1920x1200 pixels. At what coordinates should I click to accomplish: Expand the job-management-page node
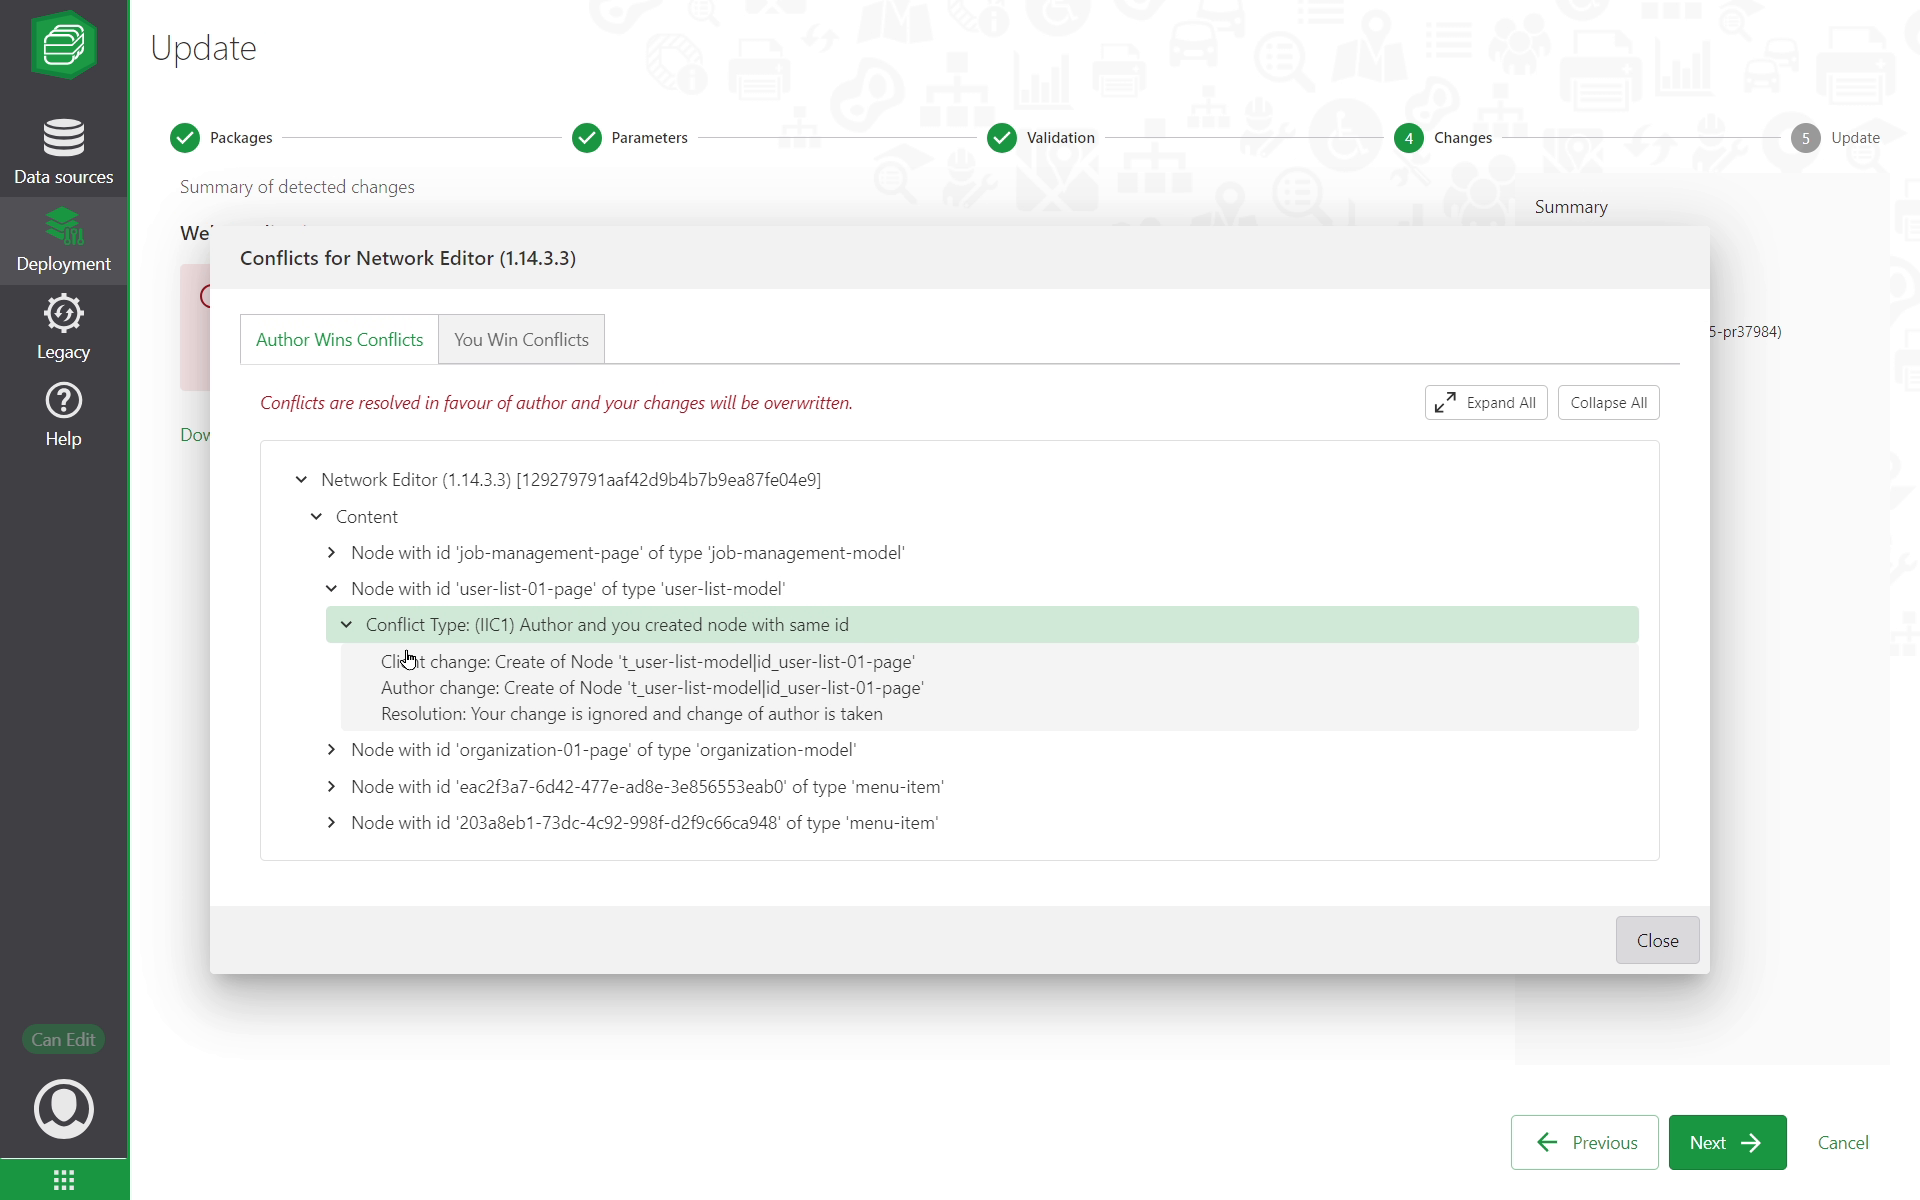pyautogui.click(x=331, y=553)
